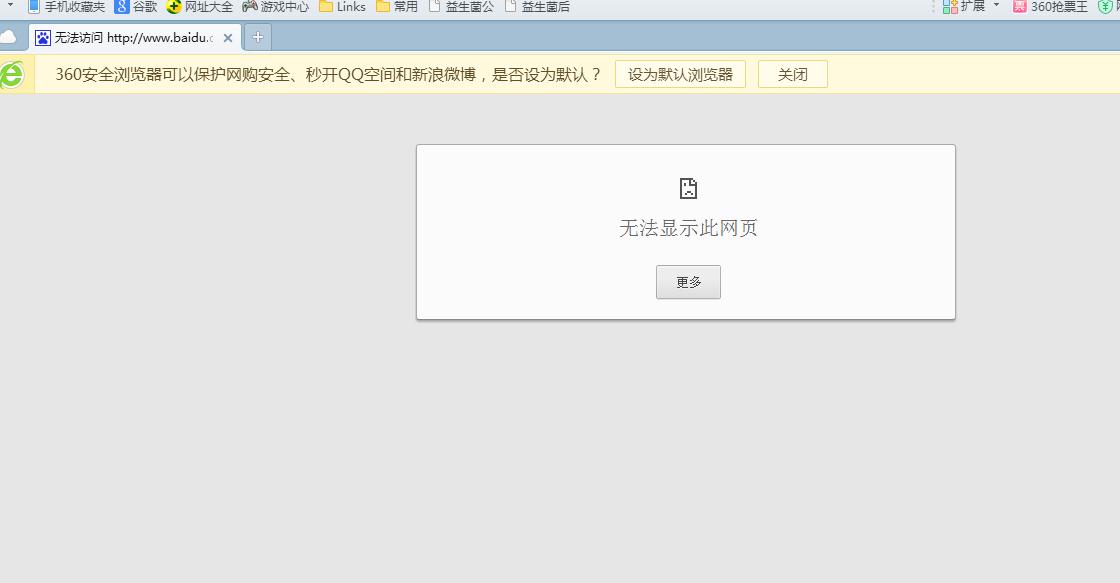Open the 手机收藏夹 mobile bookmarks
Viewport: 1120px width, 583px height.
[66, 6]
